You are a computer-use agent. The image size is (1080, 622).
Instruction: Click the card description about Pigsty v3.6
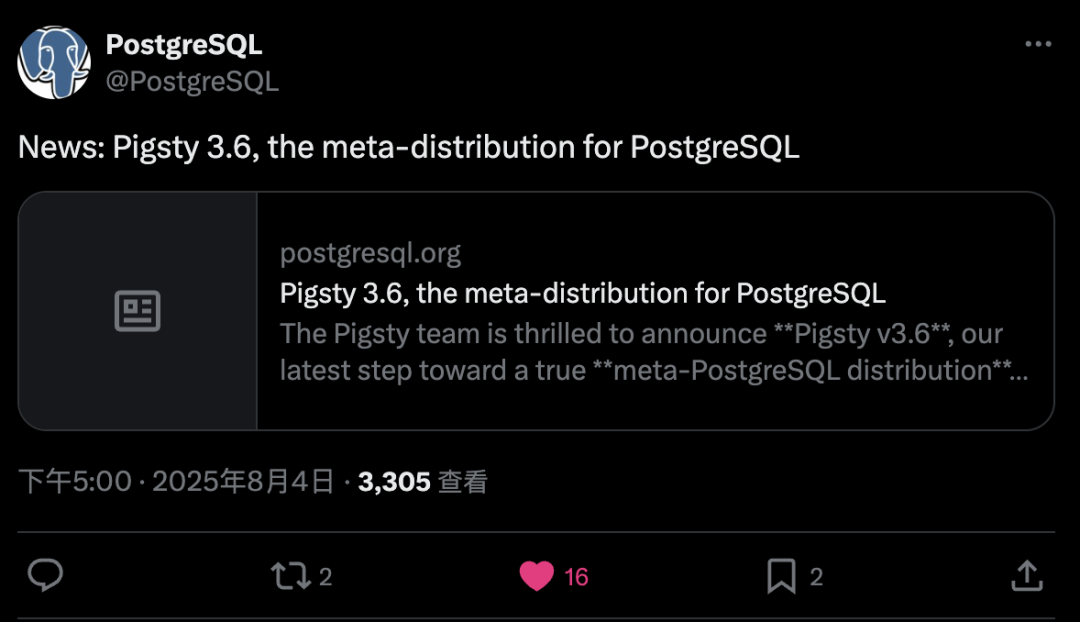[654, 352]
